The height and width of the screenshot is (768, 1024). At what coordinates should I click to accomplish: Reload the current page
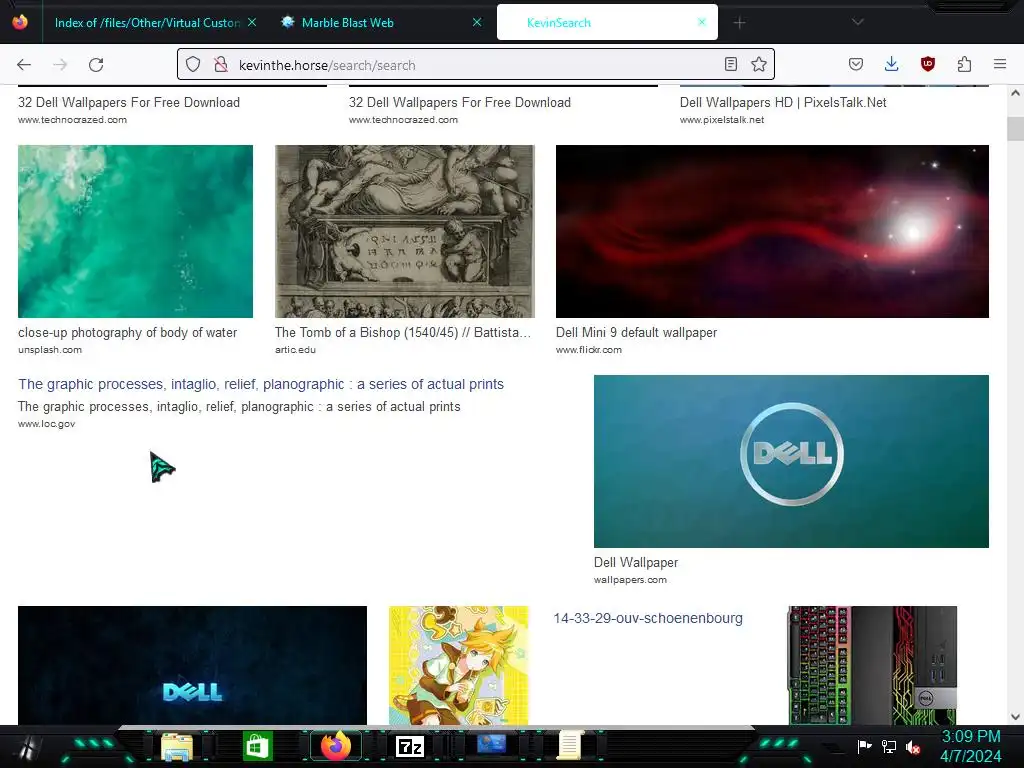pos(96,65)
